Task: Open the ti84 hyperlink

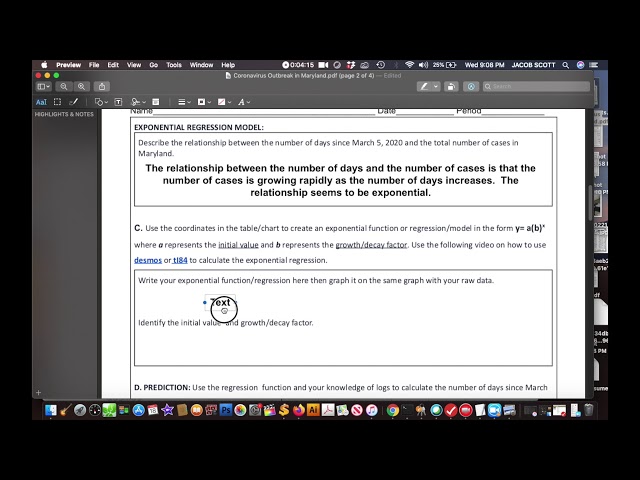Action: pyautogui.click(x=180, y=260)
